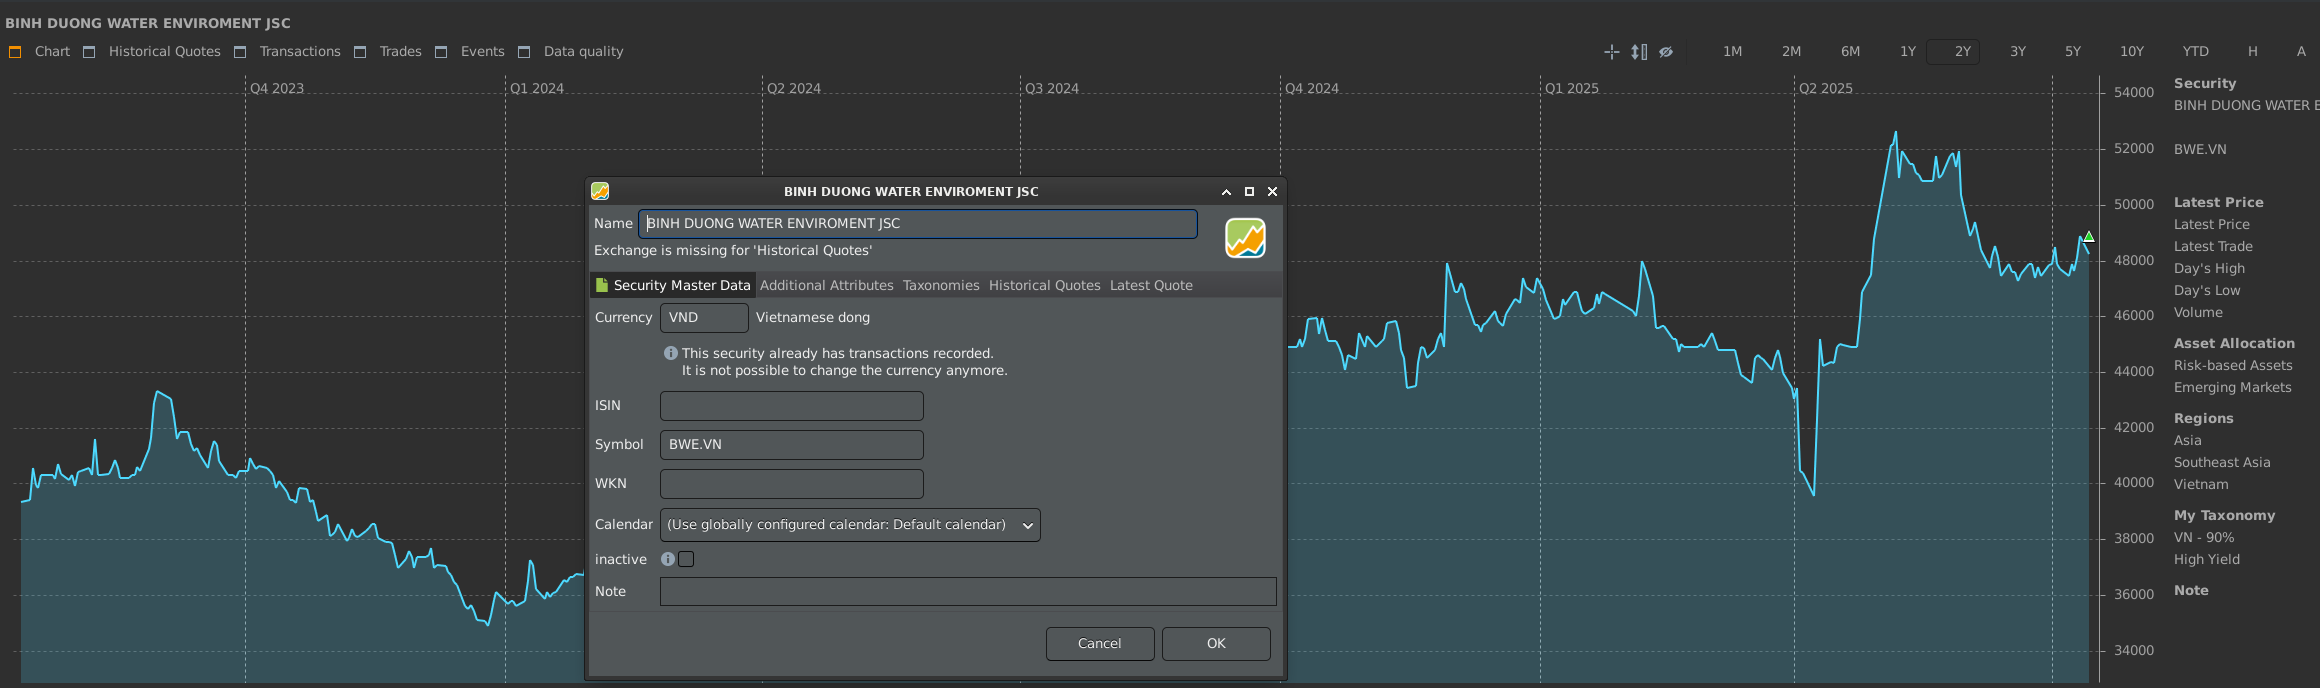Click the info icon beside currency notice
This screenshot has width=2320, height=688.
(671, 353)
